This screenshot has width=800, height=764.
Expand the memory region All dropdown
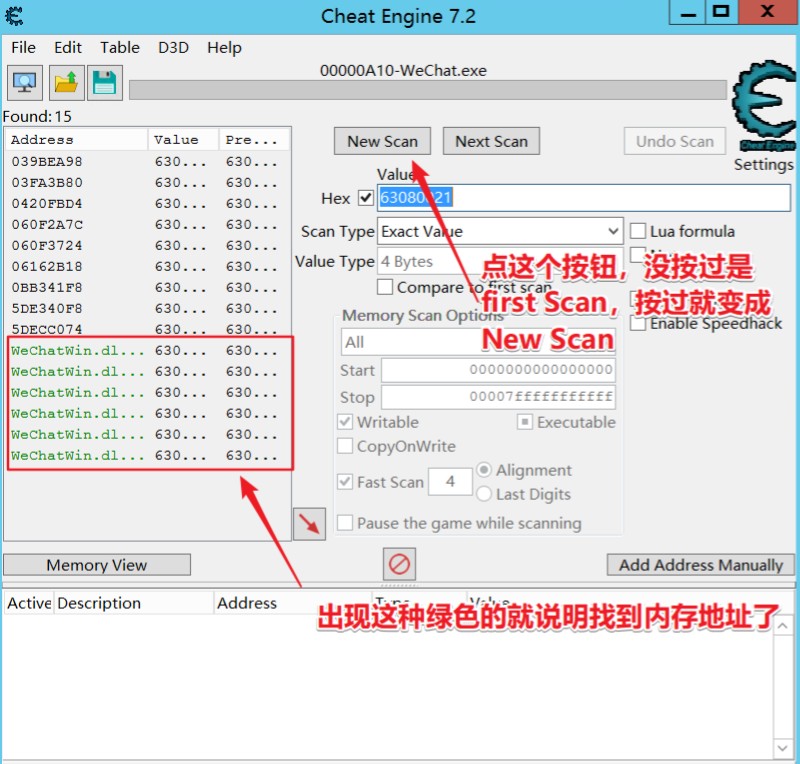[477, 342]
